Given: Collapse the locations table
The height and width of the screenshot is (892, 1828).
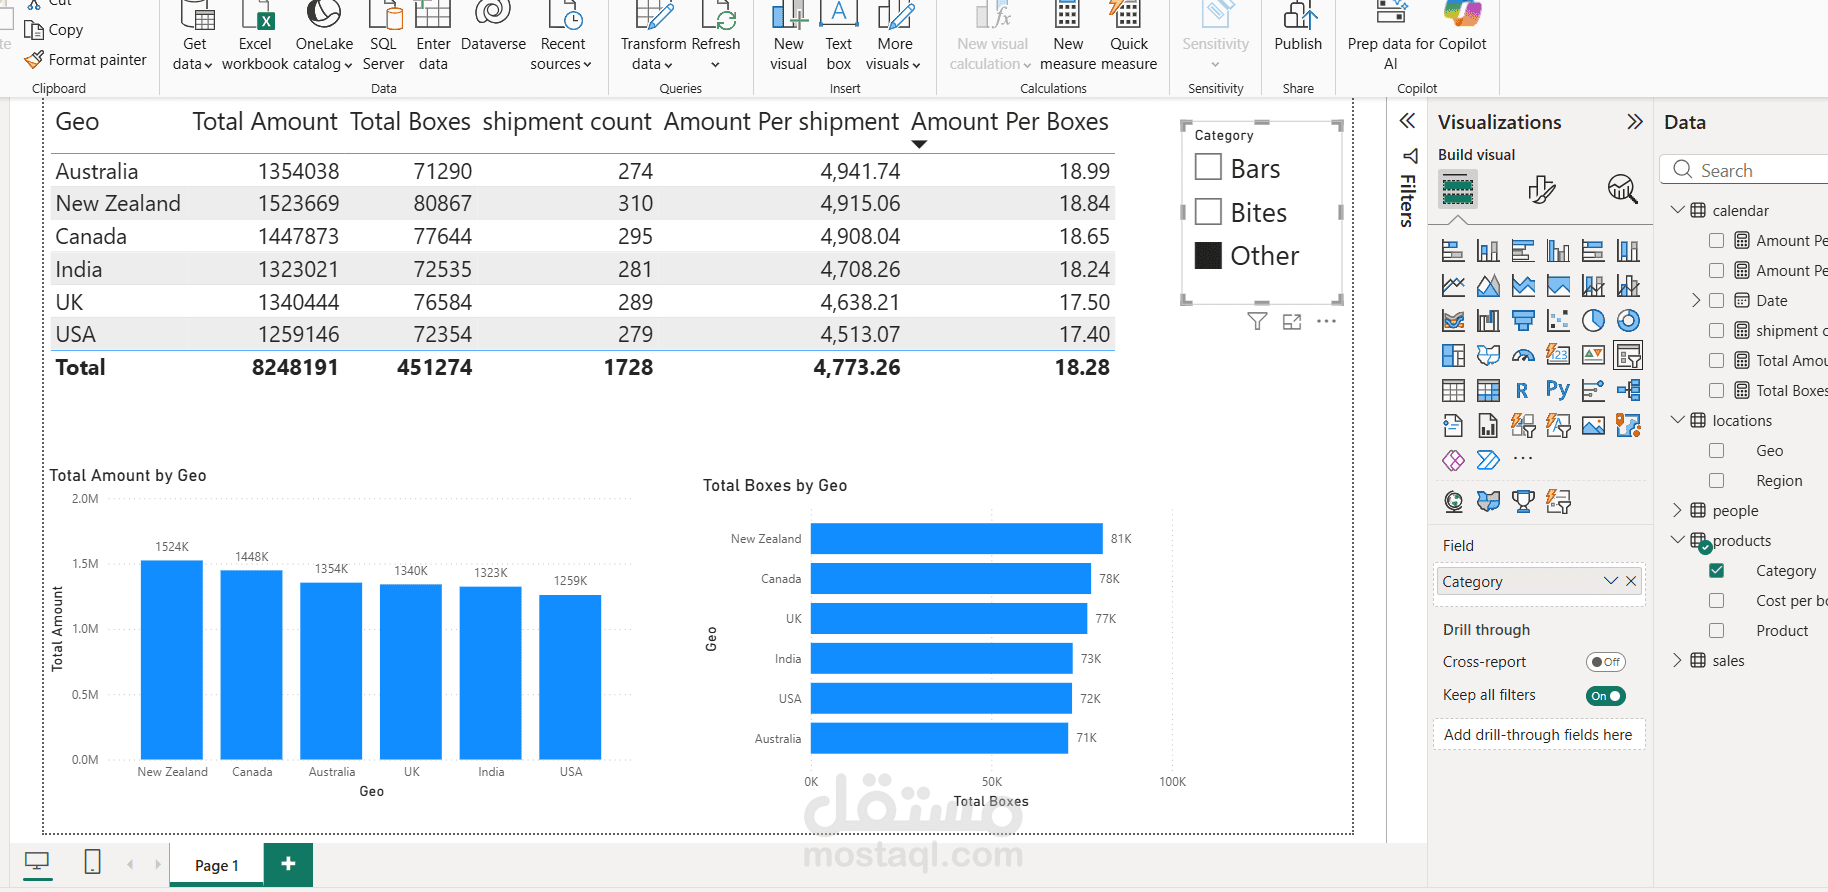Looking at the screenshot, I should 1678,420.
